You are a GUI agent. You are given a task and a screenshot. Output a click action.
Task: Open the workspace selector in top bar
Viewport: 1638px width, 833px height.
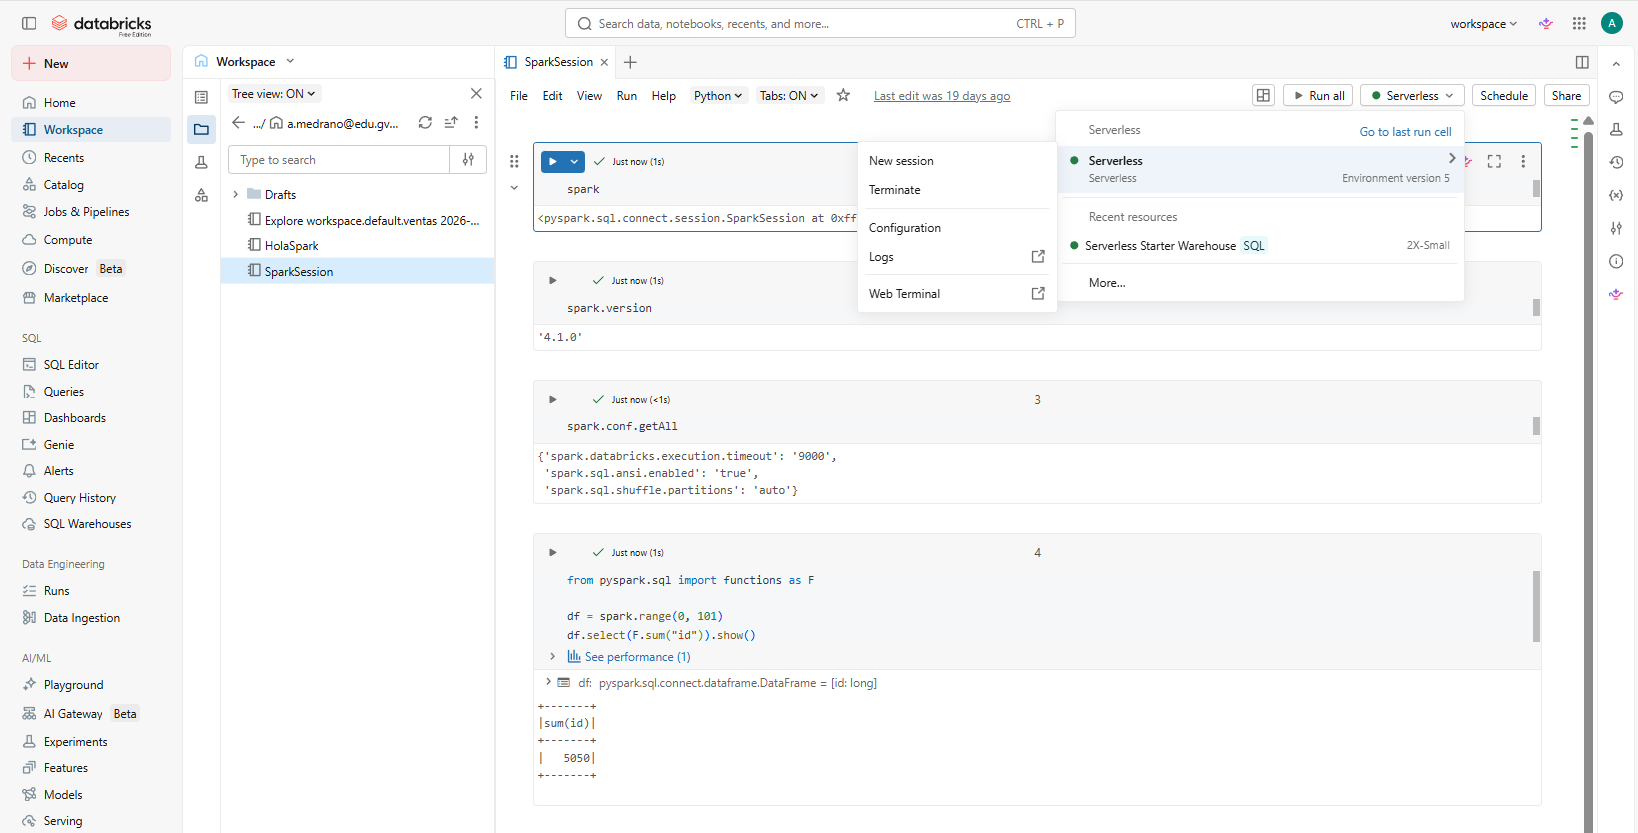1484,24
